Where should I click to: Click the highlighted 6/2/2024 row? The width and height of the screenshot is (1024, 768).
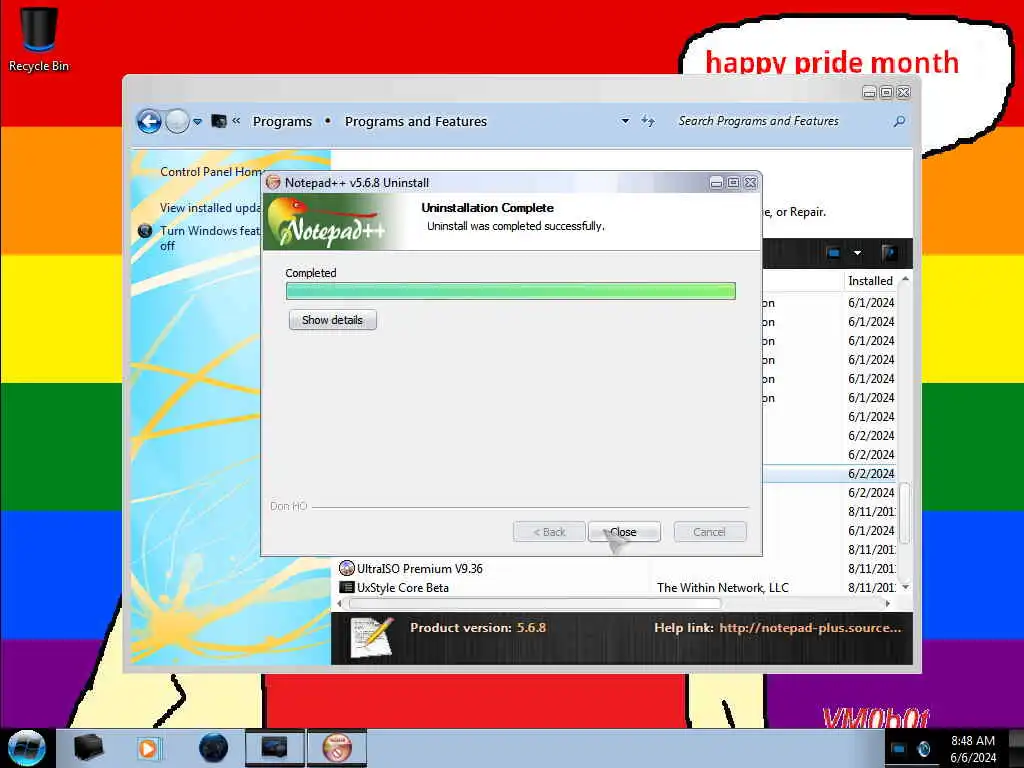point(829,473)
